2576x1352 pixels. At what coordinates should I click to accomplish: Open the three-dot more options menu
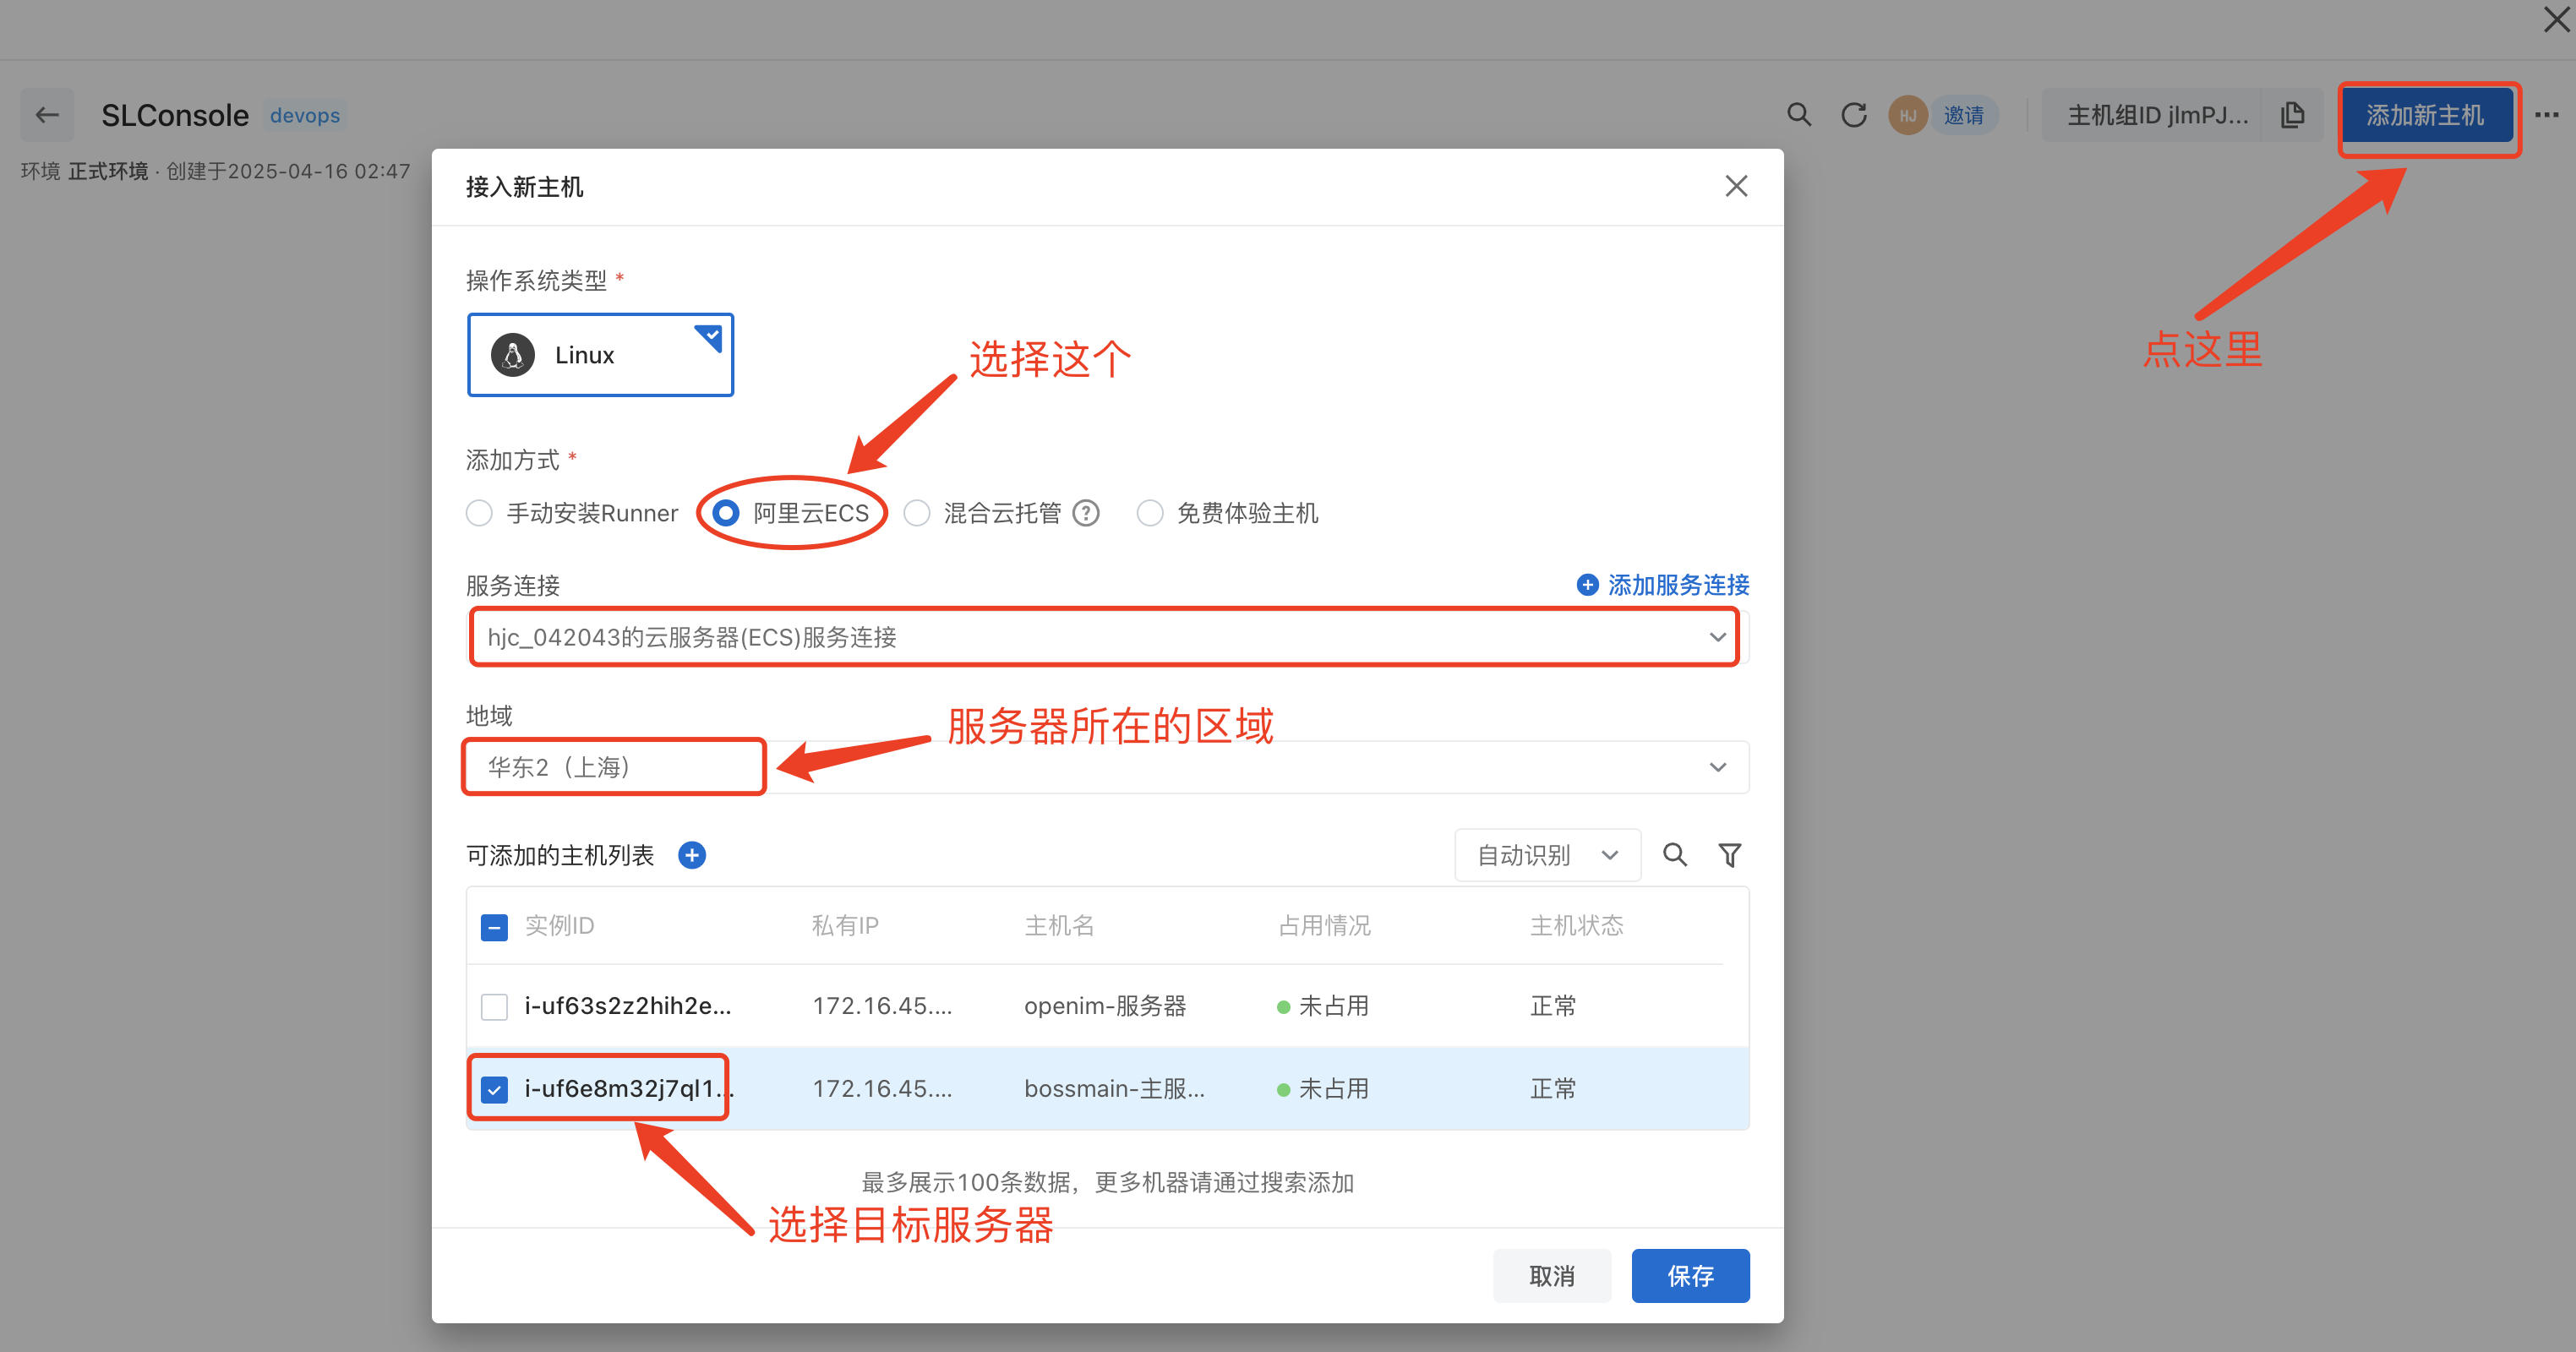point(2547,115)
